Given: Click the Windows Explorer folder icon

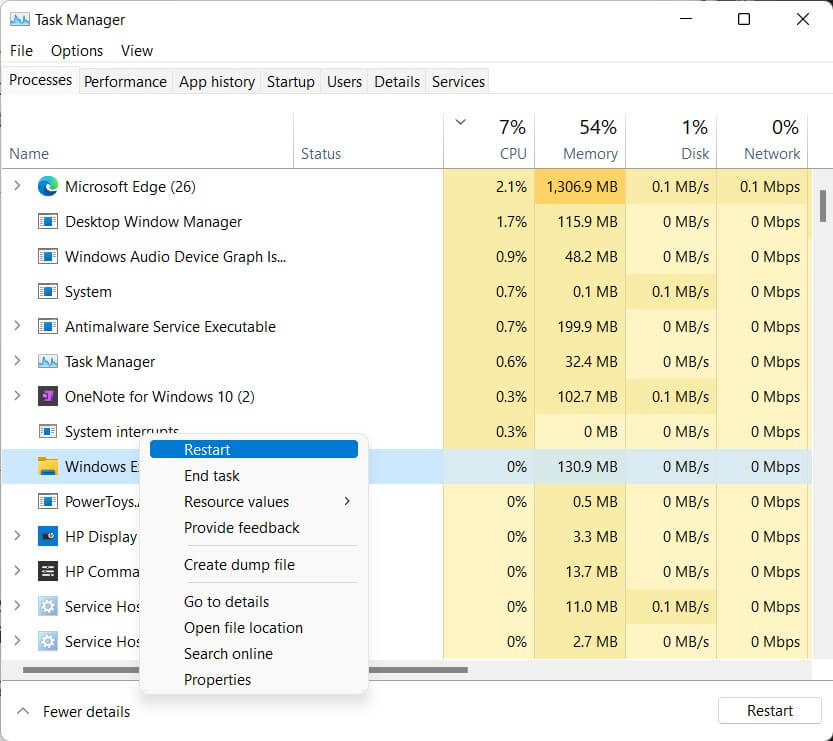Looking at the screenshot, I should (48, 466).
